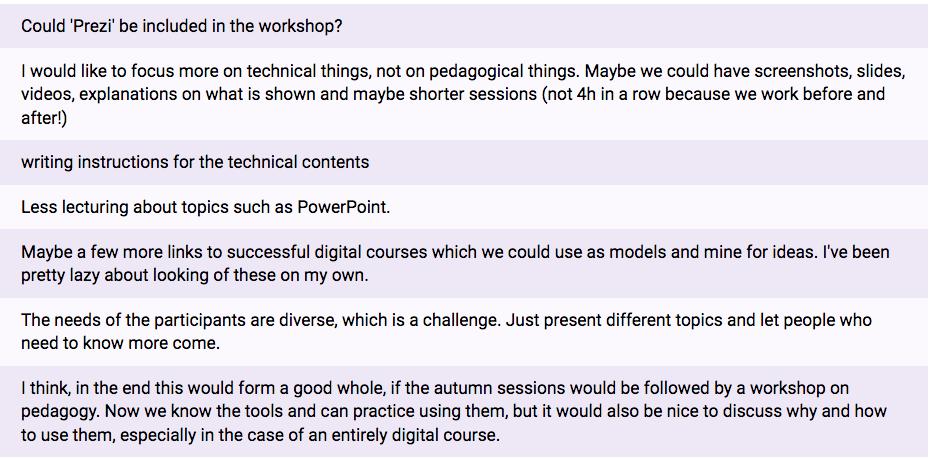
Task: Select the response about links to digital courses
Action: (466, 264)
